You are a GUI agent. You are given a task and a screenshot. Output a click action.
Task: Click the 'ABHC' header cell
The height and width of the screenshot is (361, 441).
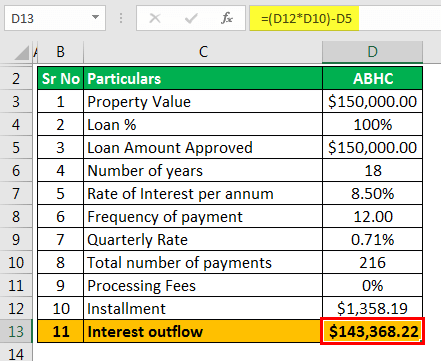[373, 78]
